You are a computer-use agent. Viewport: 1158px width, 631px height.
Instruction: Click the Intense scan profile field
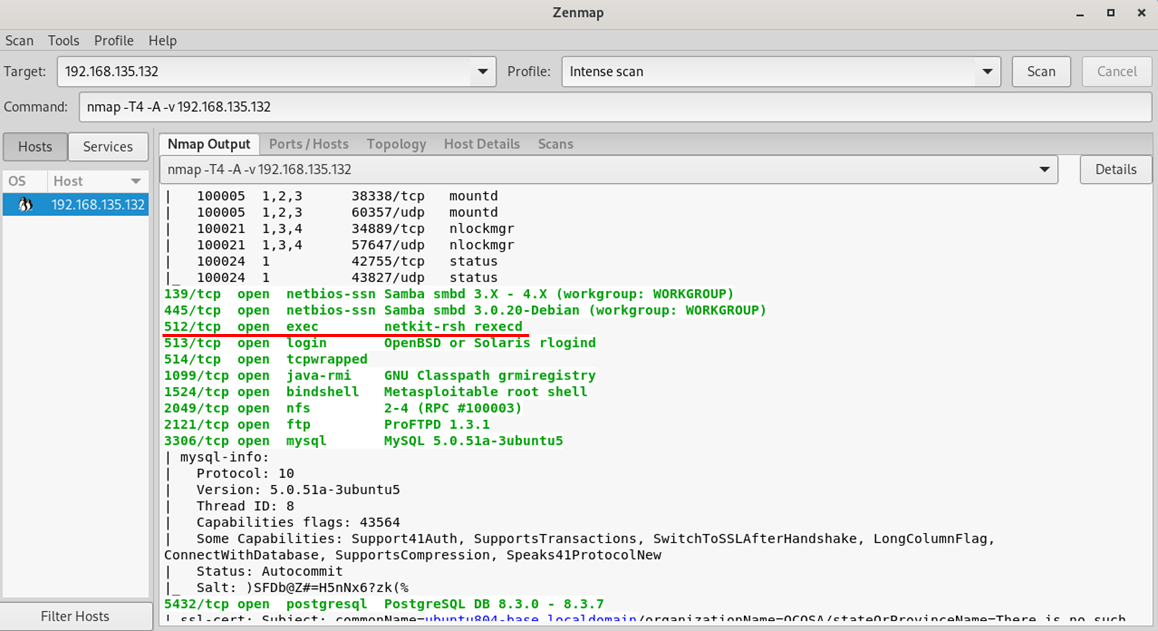pos(769,72)
